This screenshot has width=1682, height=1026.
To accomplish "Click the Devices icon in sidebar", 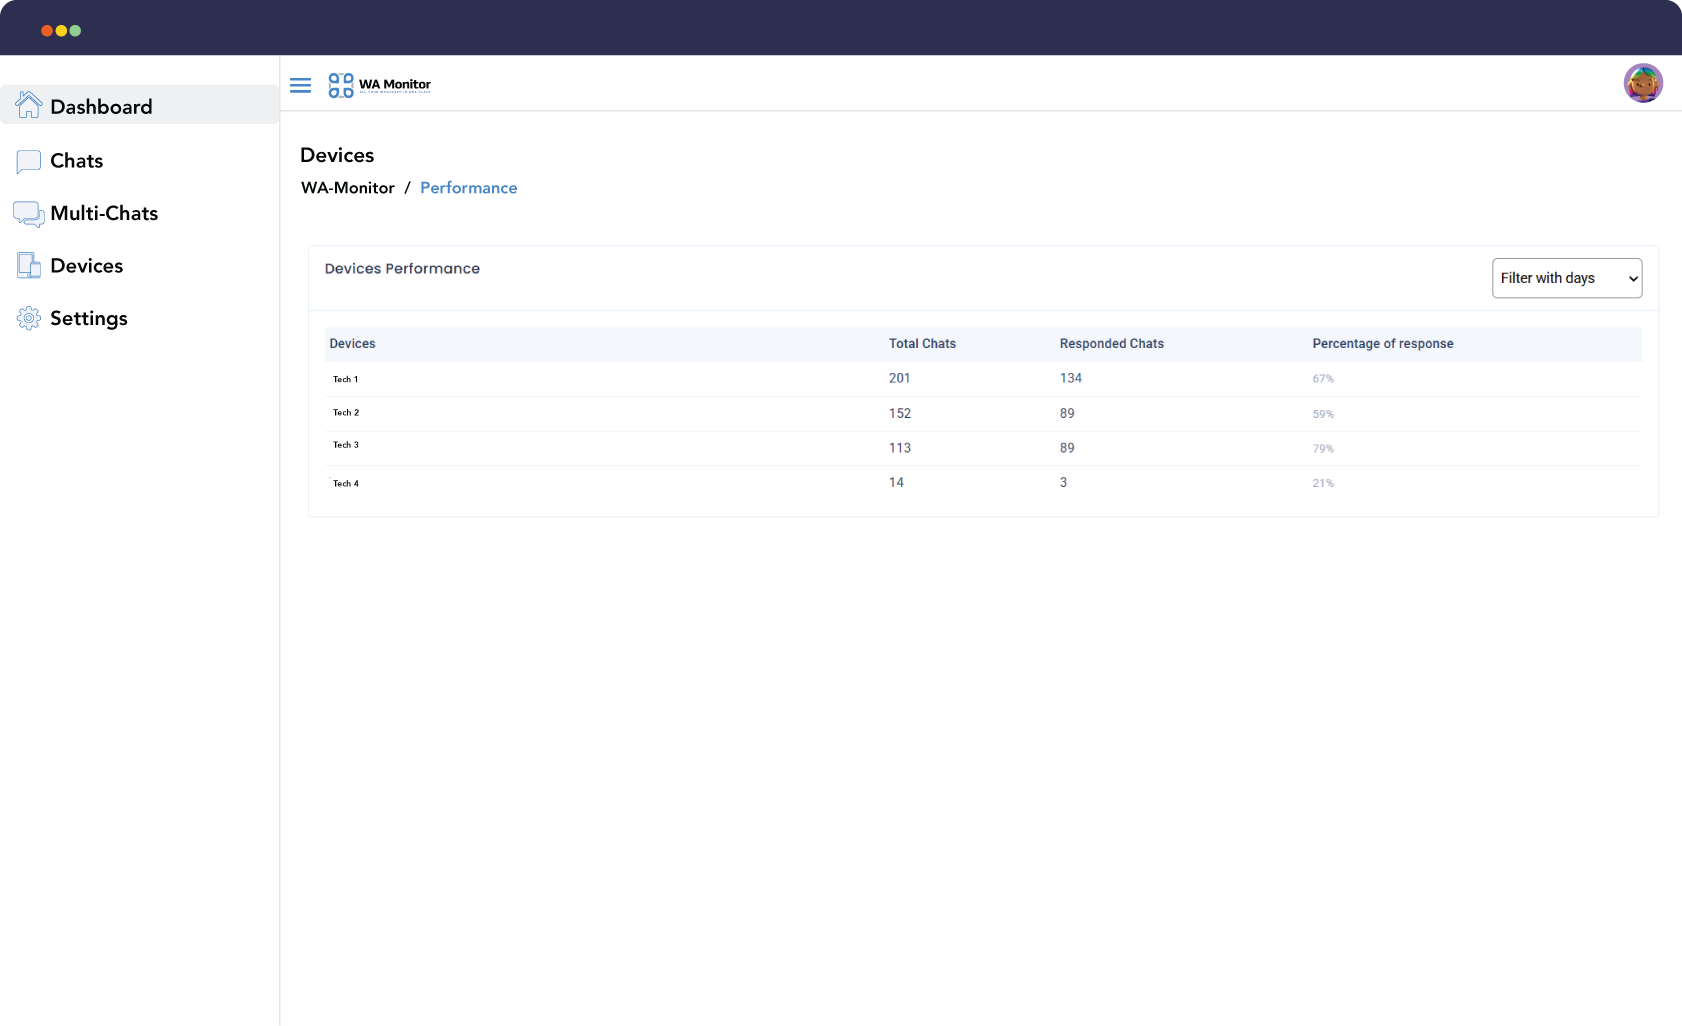I will 28,266.
